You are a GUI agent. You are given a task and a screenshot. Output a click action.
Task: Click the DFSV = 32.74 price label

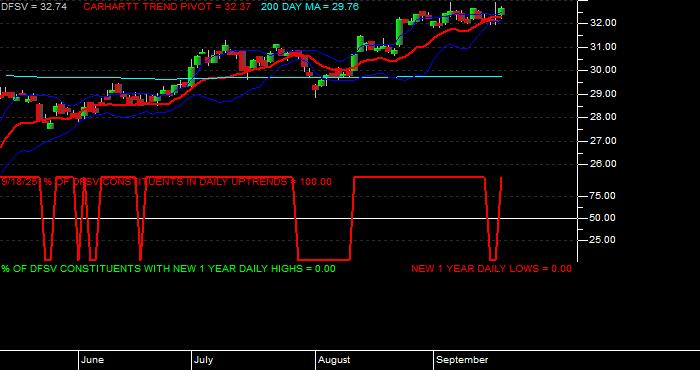(x=33, y=7)
